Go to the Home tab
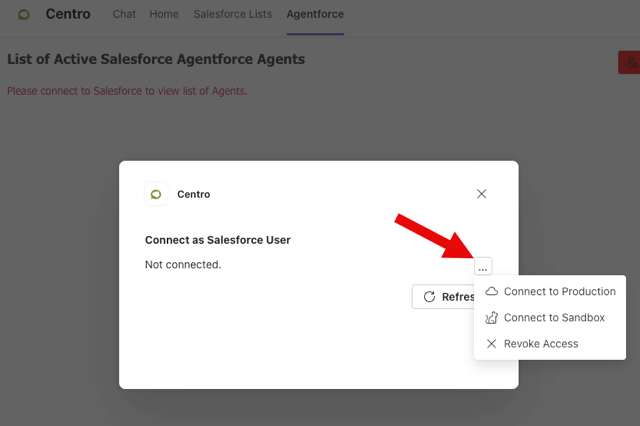 [x=164, y=14]
